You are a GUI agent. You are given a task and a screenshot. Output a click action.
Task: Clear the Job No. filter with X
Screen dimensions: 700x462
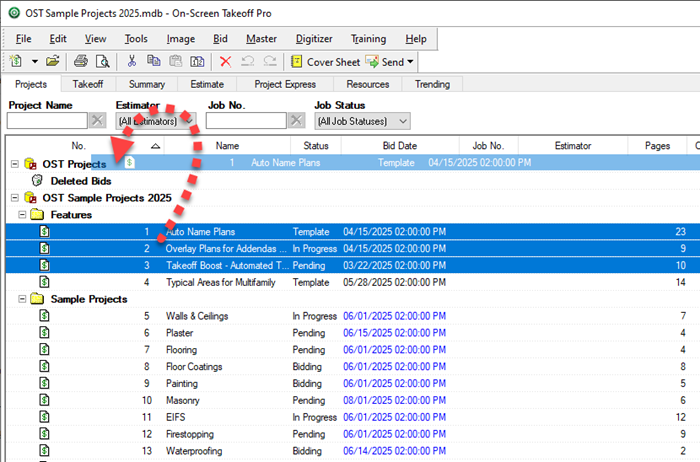[296, 121]
